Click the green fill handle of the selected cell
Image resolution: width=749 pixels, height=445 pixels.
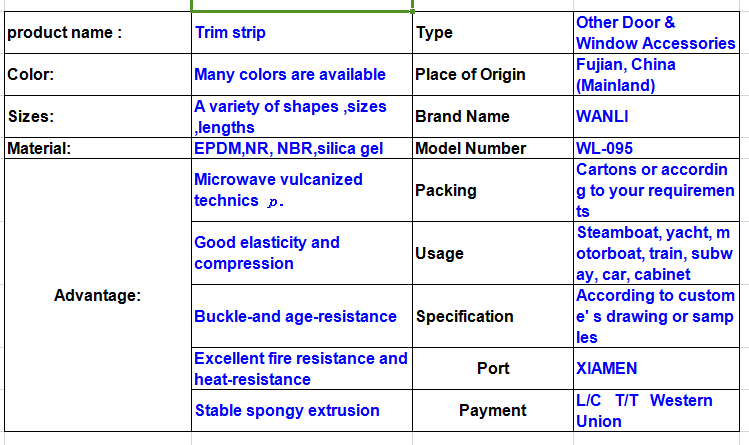pos(412,11)
